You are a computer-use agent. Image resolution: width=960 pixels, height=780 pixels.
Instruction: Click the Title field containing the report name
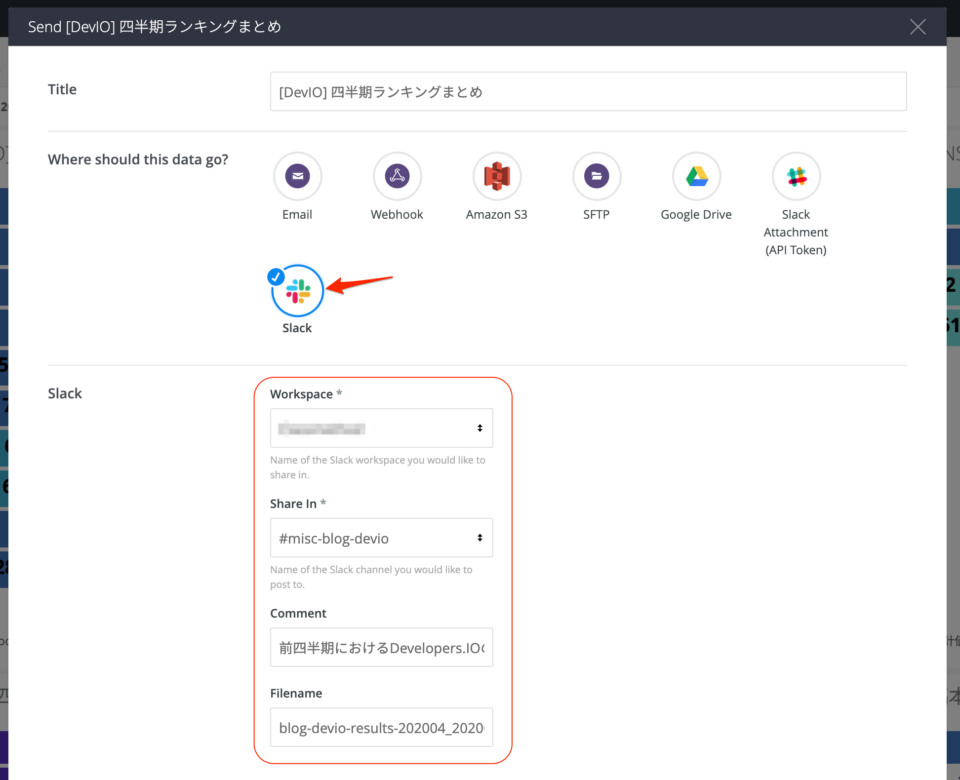tap(588, 90)
